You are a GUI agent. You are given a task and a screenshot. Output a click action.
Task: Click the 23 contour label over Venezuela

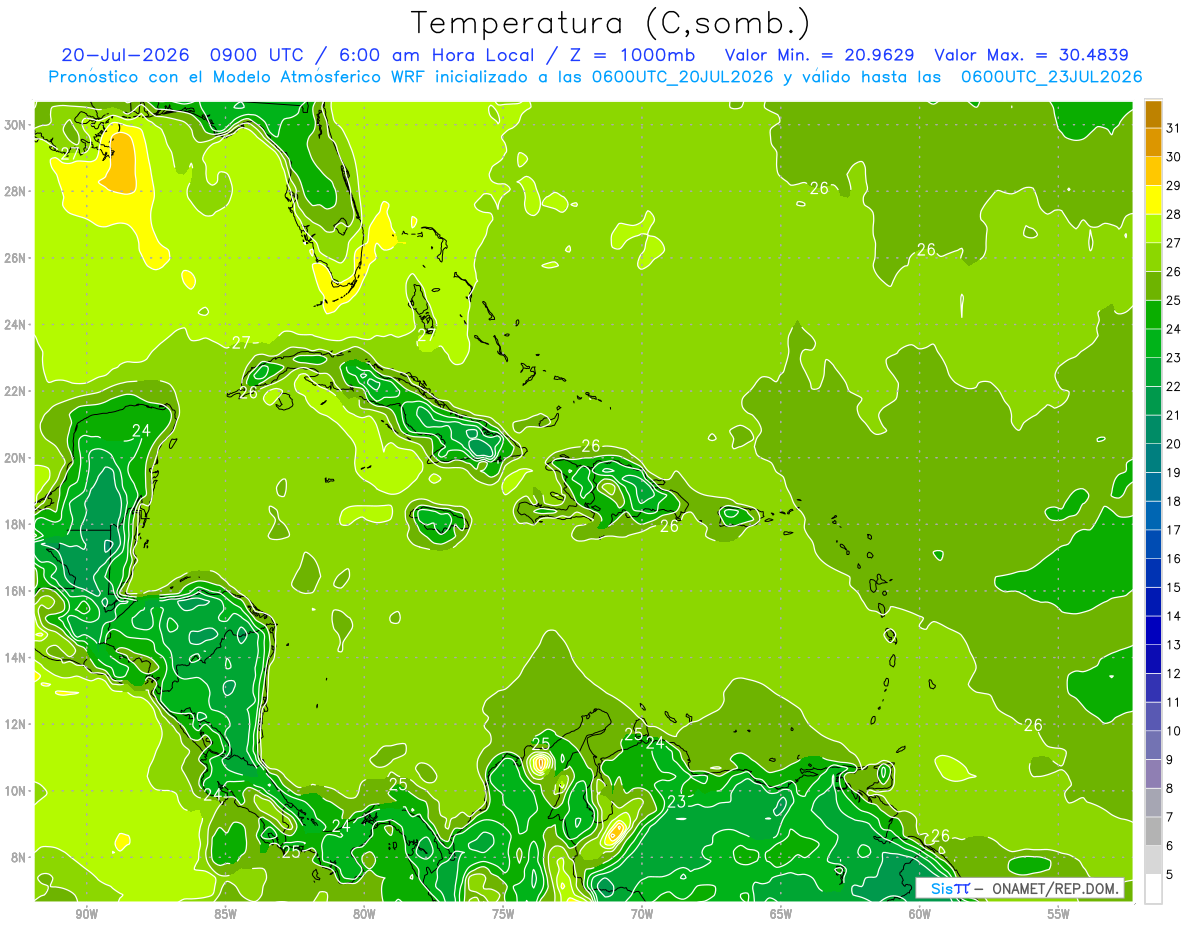(677, 802)
